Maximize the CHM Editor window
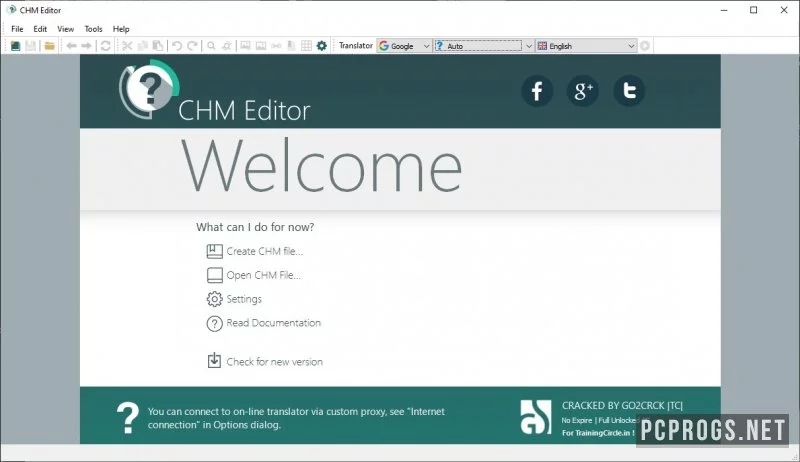800x462 pixels. point(753,10)
